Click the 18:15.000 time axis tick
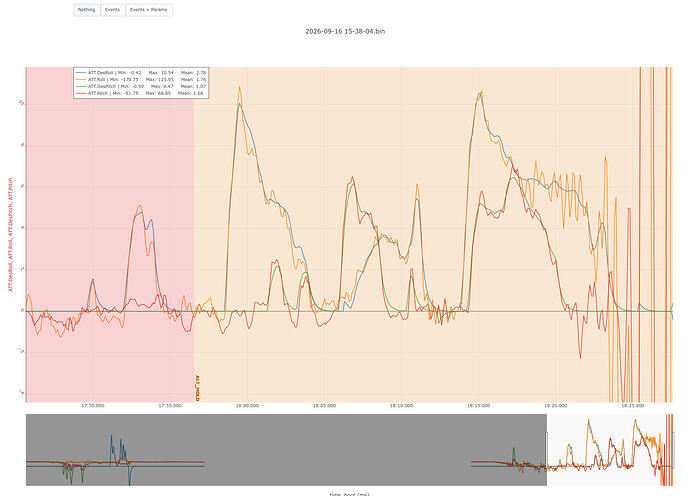 click(478, 406)
